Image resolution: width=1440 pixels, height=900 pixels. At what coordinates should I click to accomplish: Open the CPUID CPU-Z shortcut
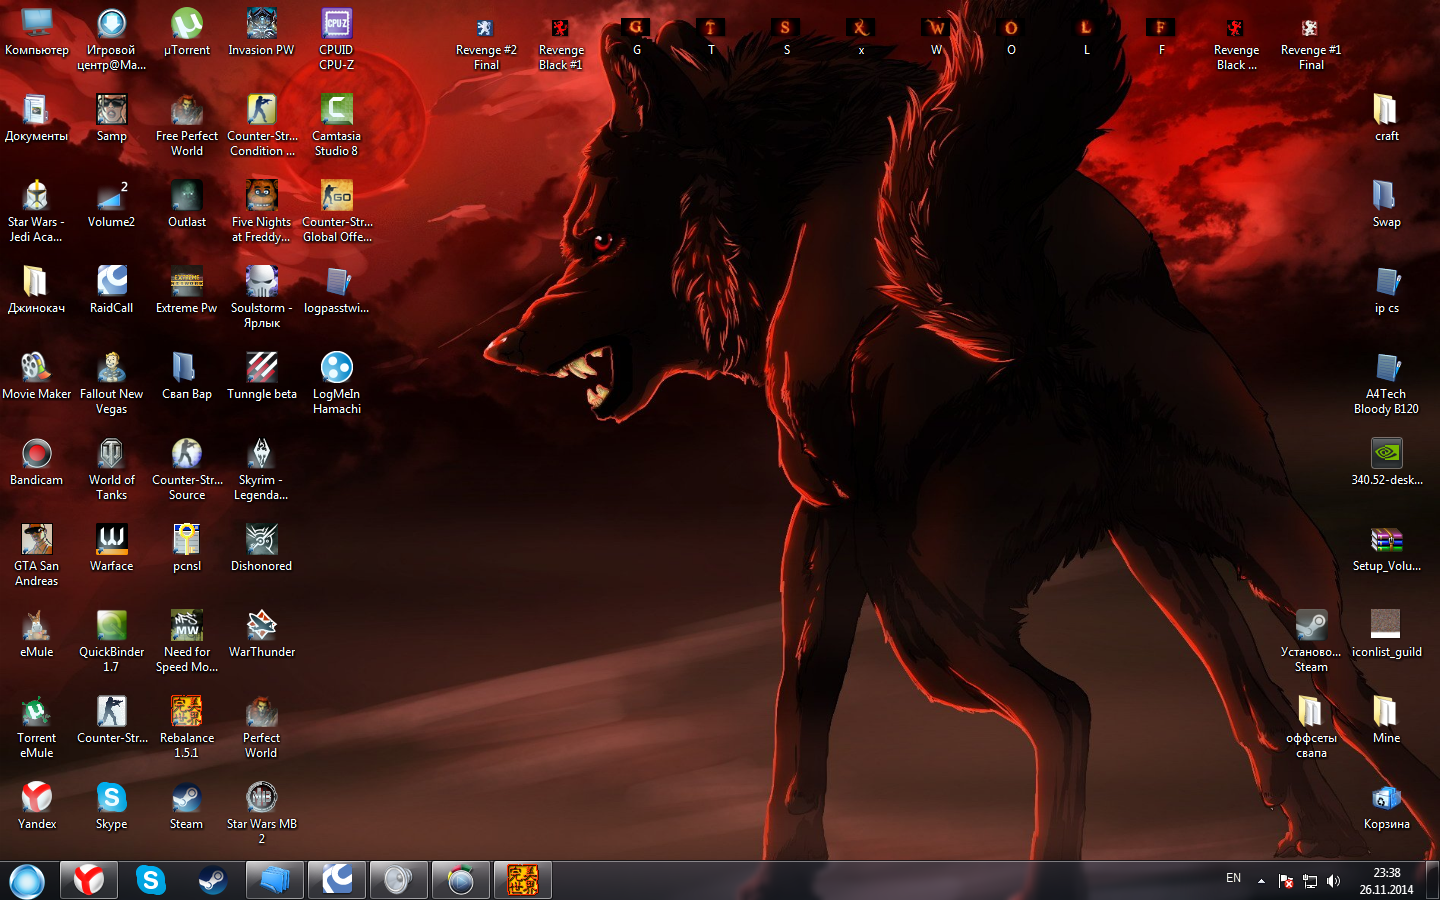point(336,40)
